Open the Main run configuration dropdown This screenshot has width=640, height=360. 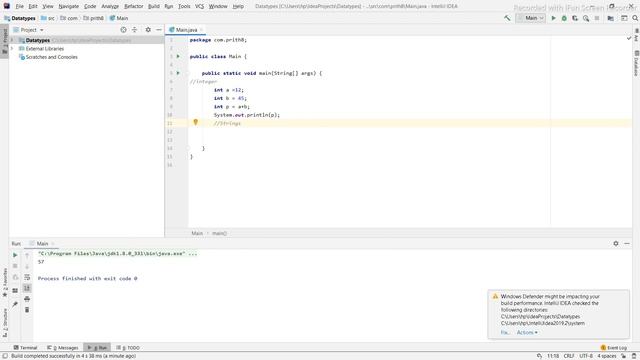pos(531,18)
